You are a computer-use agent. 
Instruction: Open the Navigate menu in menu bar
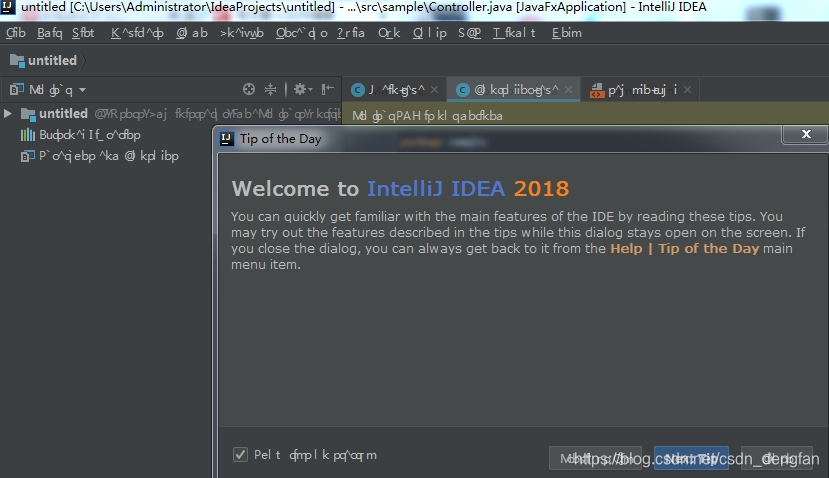click(137, 33)
